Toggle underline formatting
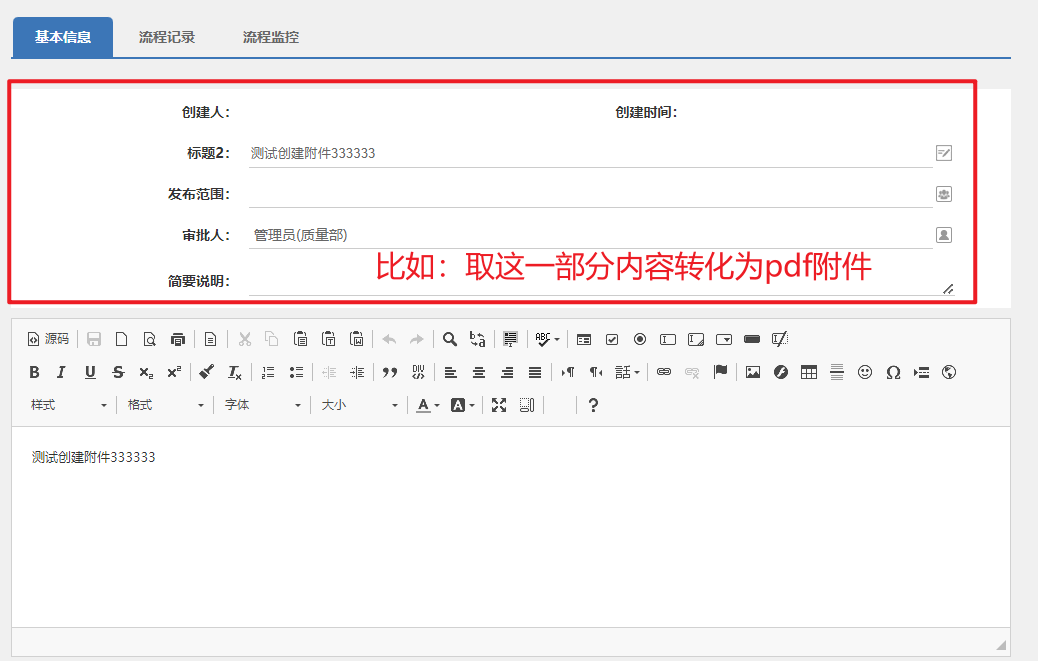1038x661 pixels. [x=90, y=372]
